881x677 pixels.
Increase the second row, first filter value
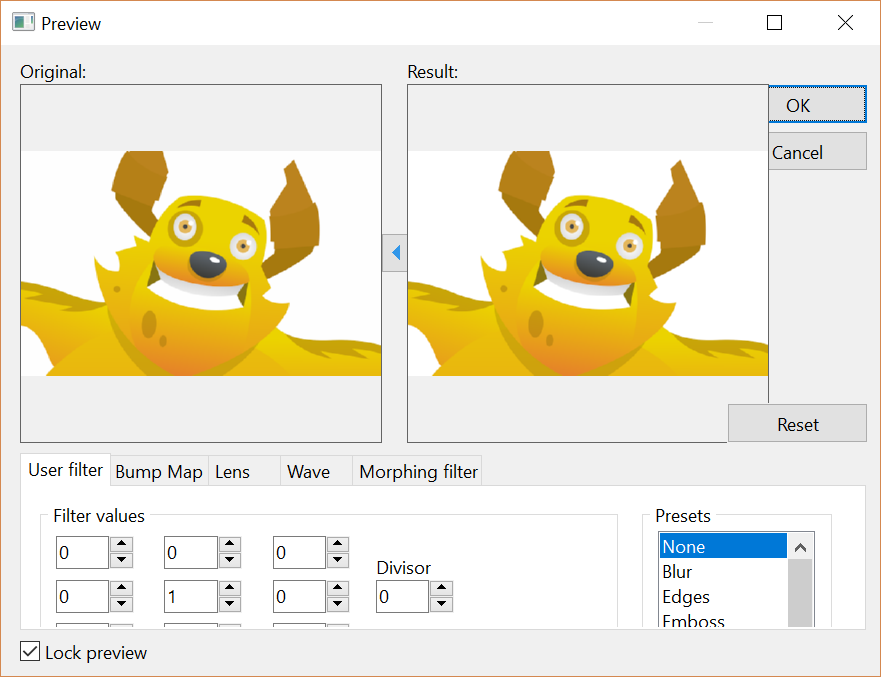click(121, 588)
